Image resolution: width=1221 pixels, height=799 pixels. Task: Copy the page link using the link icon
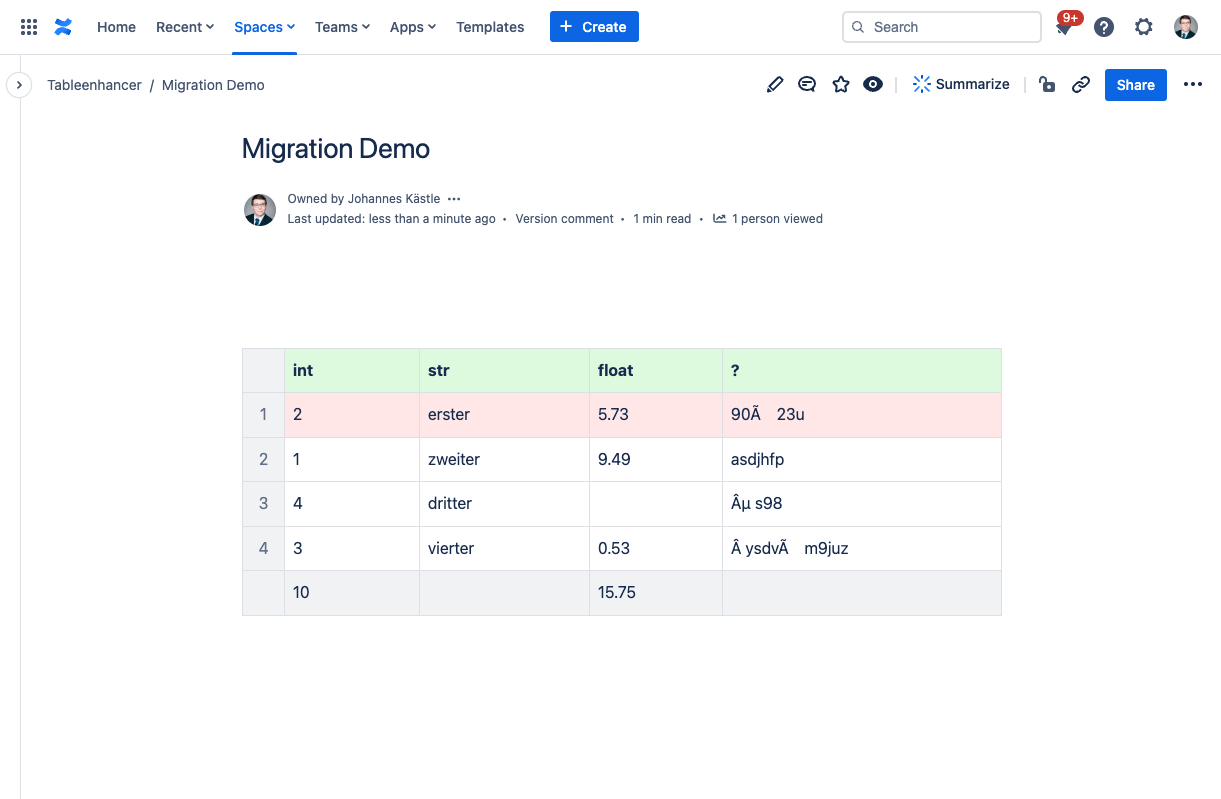coord(1081,84)
